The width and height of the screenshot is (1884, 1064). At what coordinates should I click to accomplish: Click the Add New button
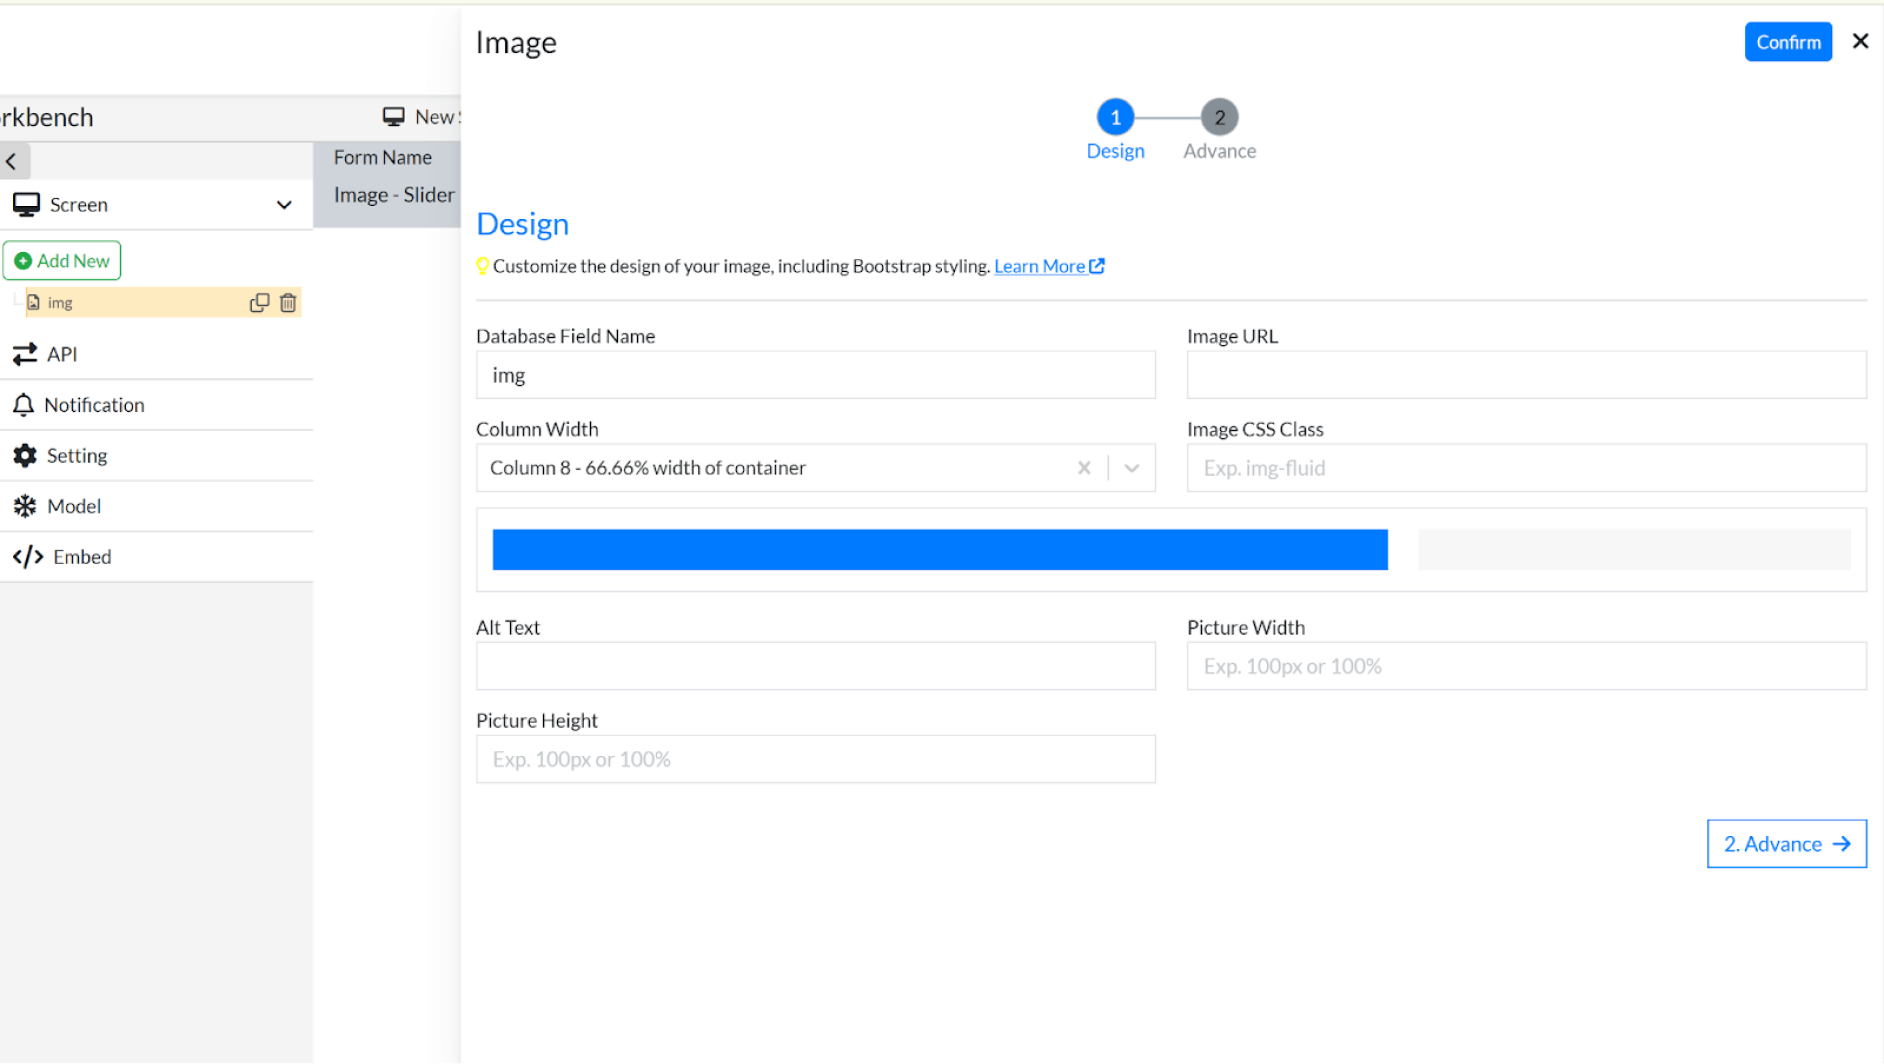click(62, 260)
